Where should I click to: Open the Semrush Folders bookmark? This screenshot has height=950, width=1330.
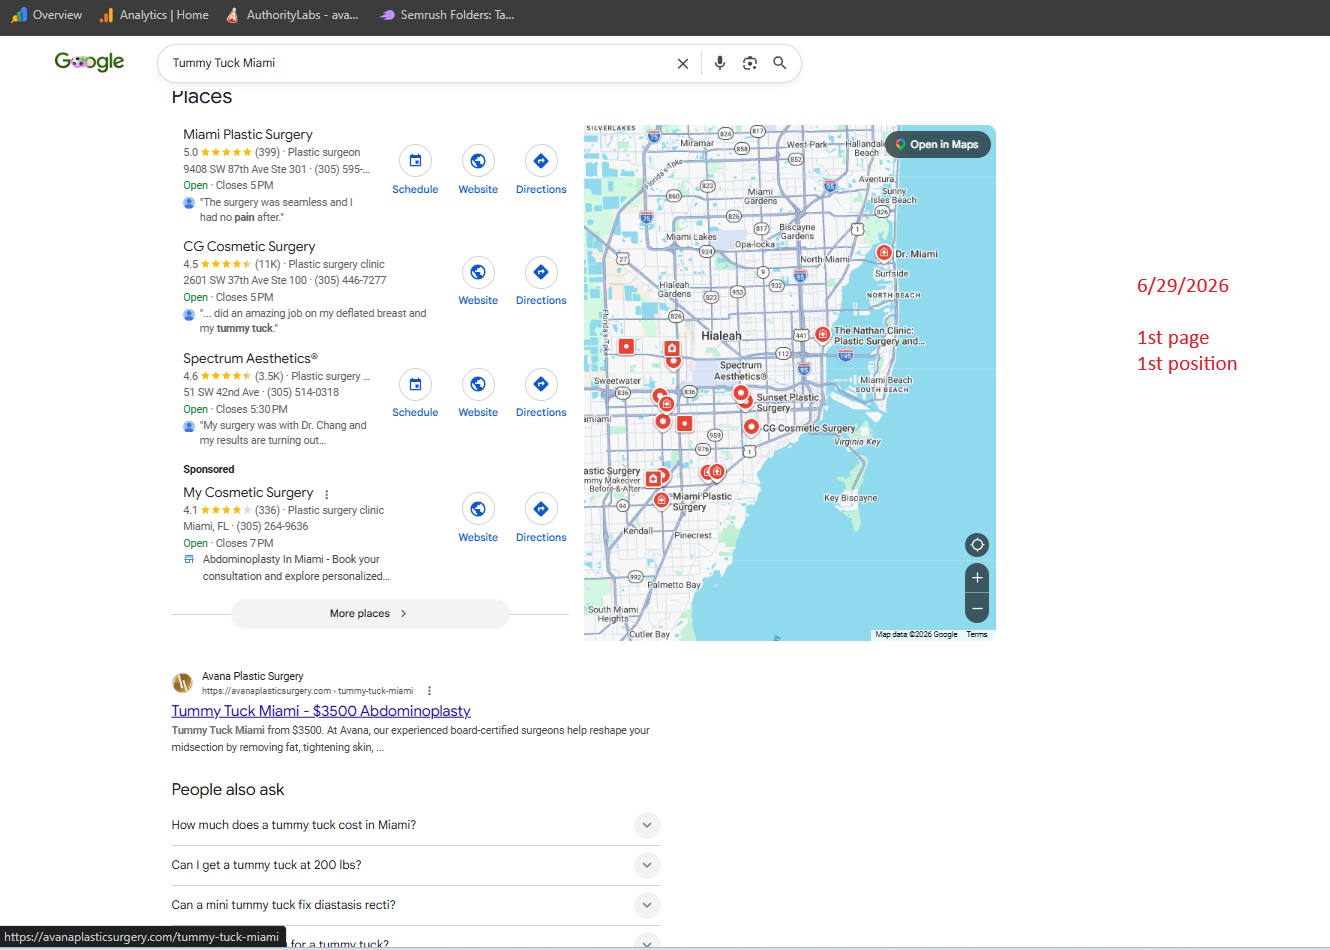[x=446, y=15]
